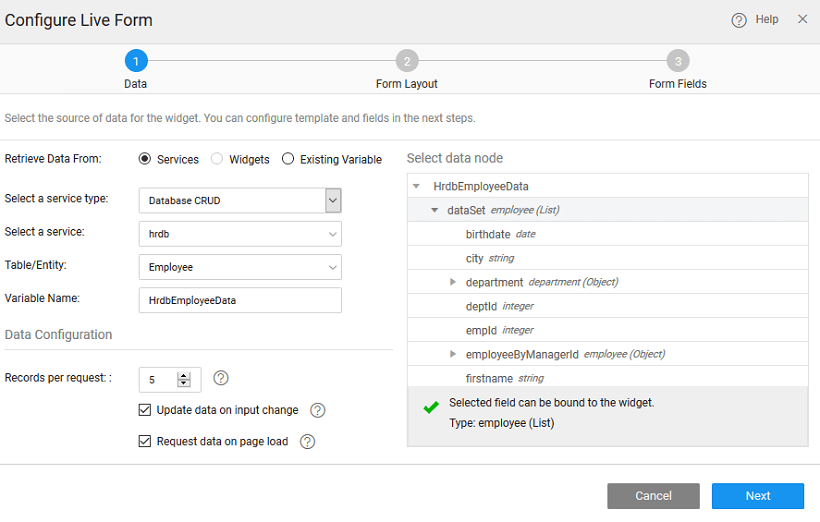Open the service type dropdown
Screen dimensions: 820x522
click(x=333, y=201)
